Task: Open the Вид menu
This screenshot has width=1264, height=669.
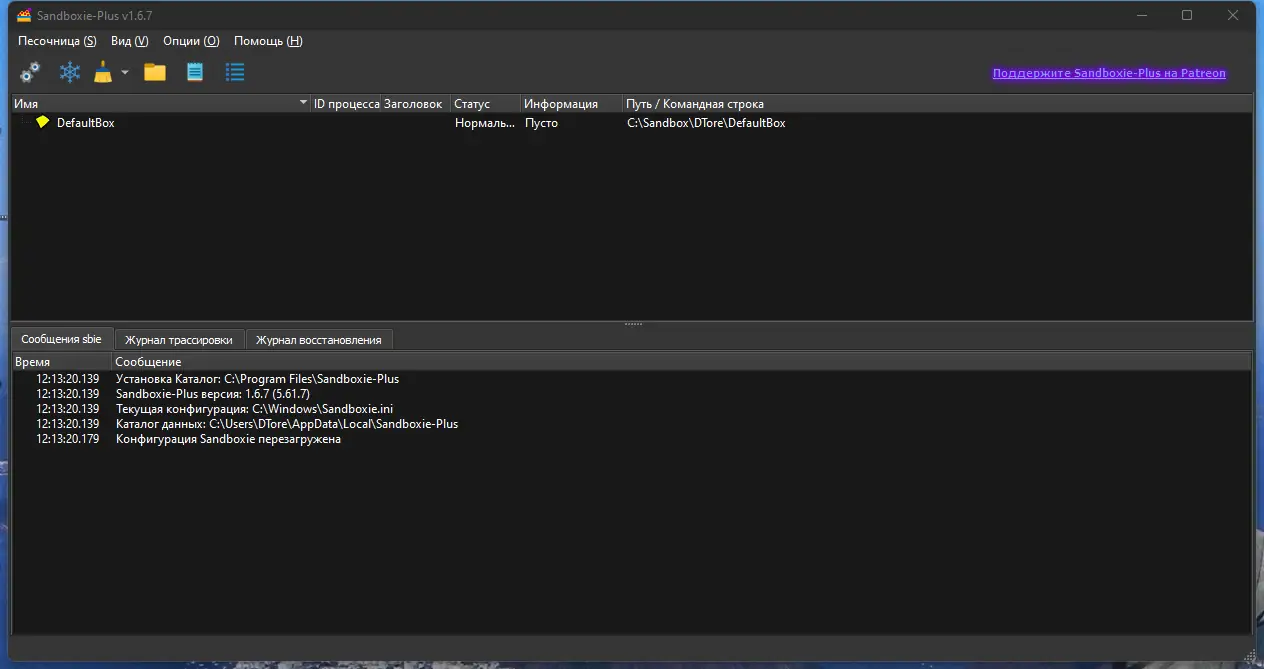Action: pyautogui.click(x=129, y=41)
